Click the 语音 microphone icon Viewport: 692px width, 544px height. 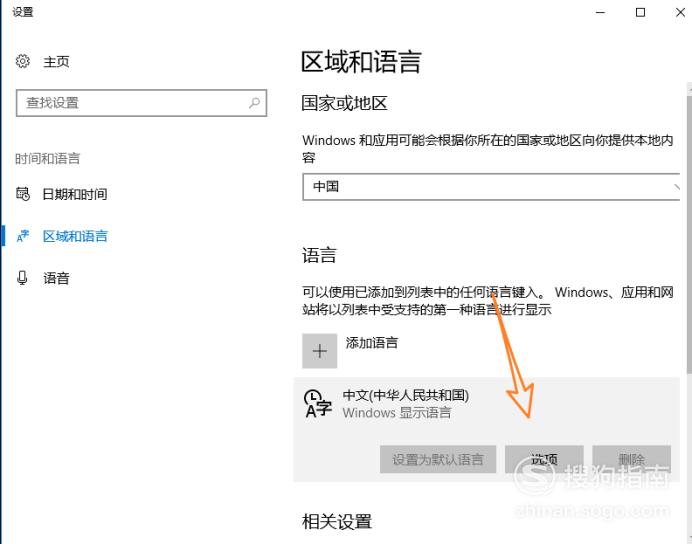pos(22,278)
